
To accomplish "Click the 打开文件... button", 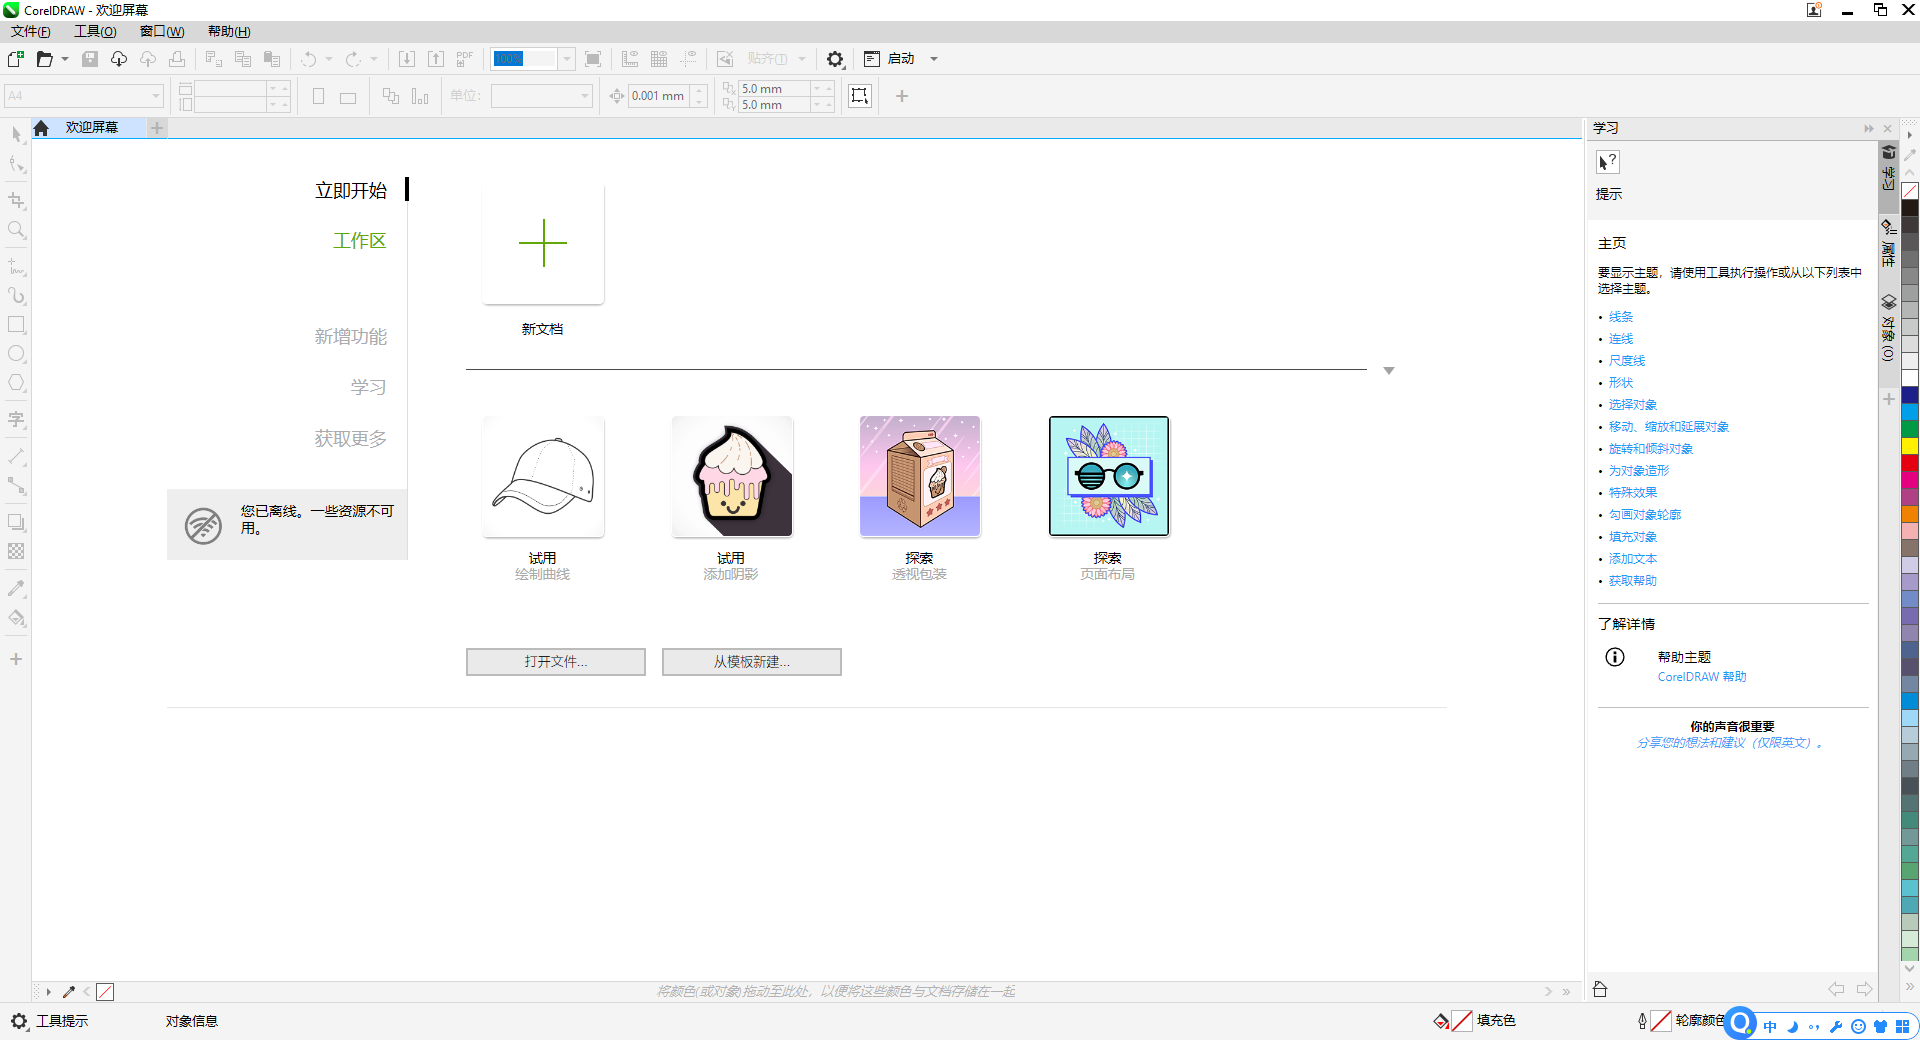I will coord(555,662).
